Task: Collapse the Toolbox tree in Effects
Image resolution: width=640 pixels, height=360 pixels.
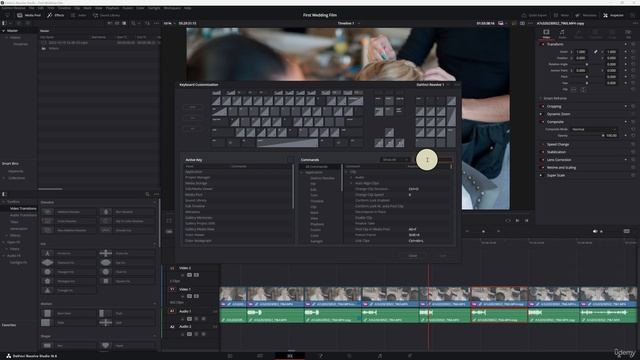Action: coord(4,202)
